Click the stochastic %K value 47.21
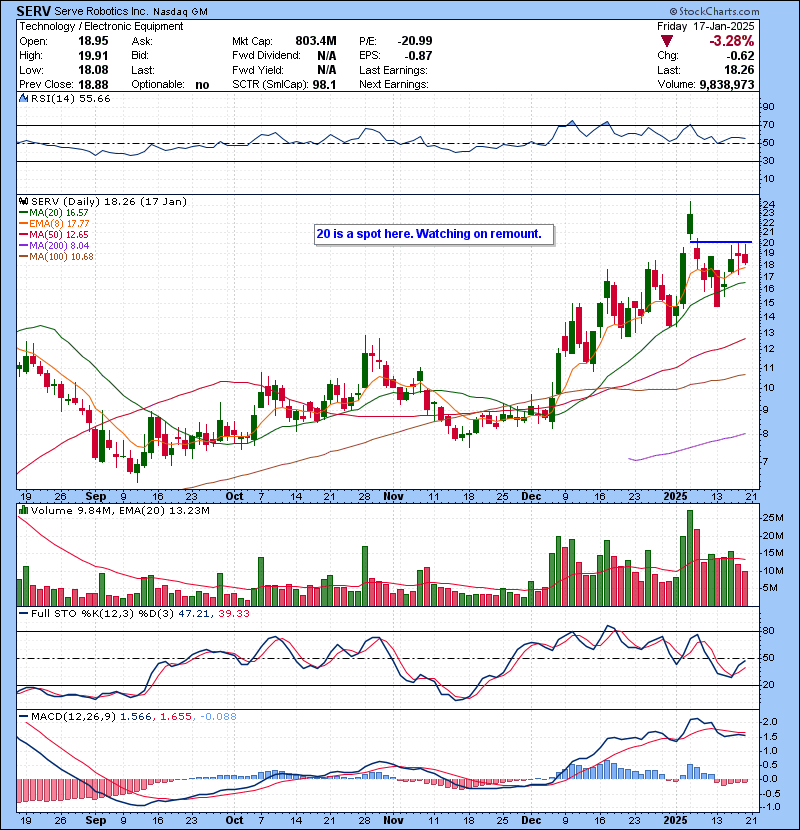Image resolution: width=800 pixels, height=830 pixels. (194, 614)
